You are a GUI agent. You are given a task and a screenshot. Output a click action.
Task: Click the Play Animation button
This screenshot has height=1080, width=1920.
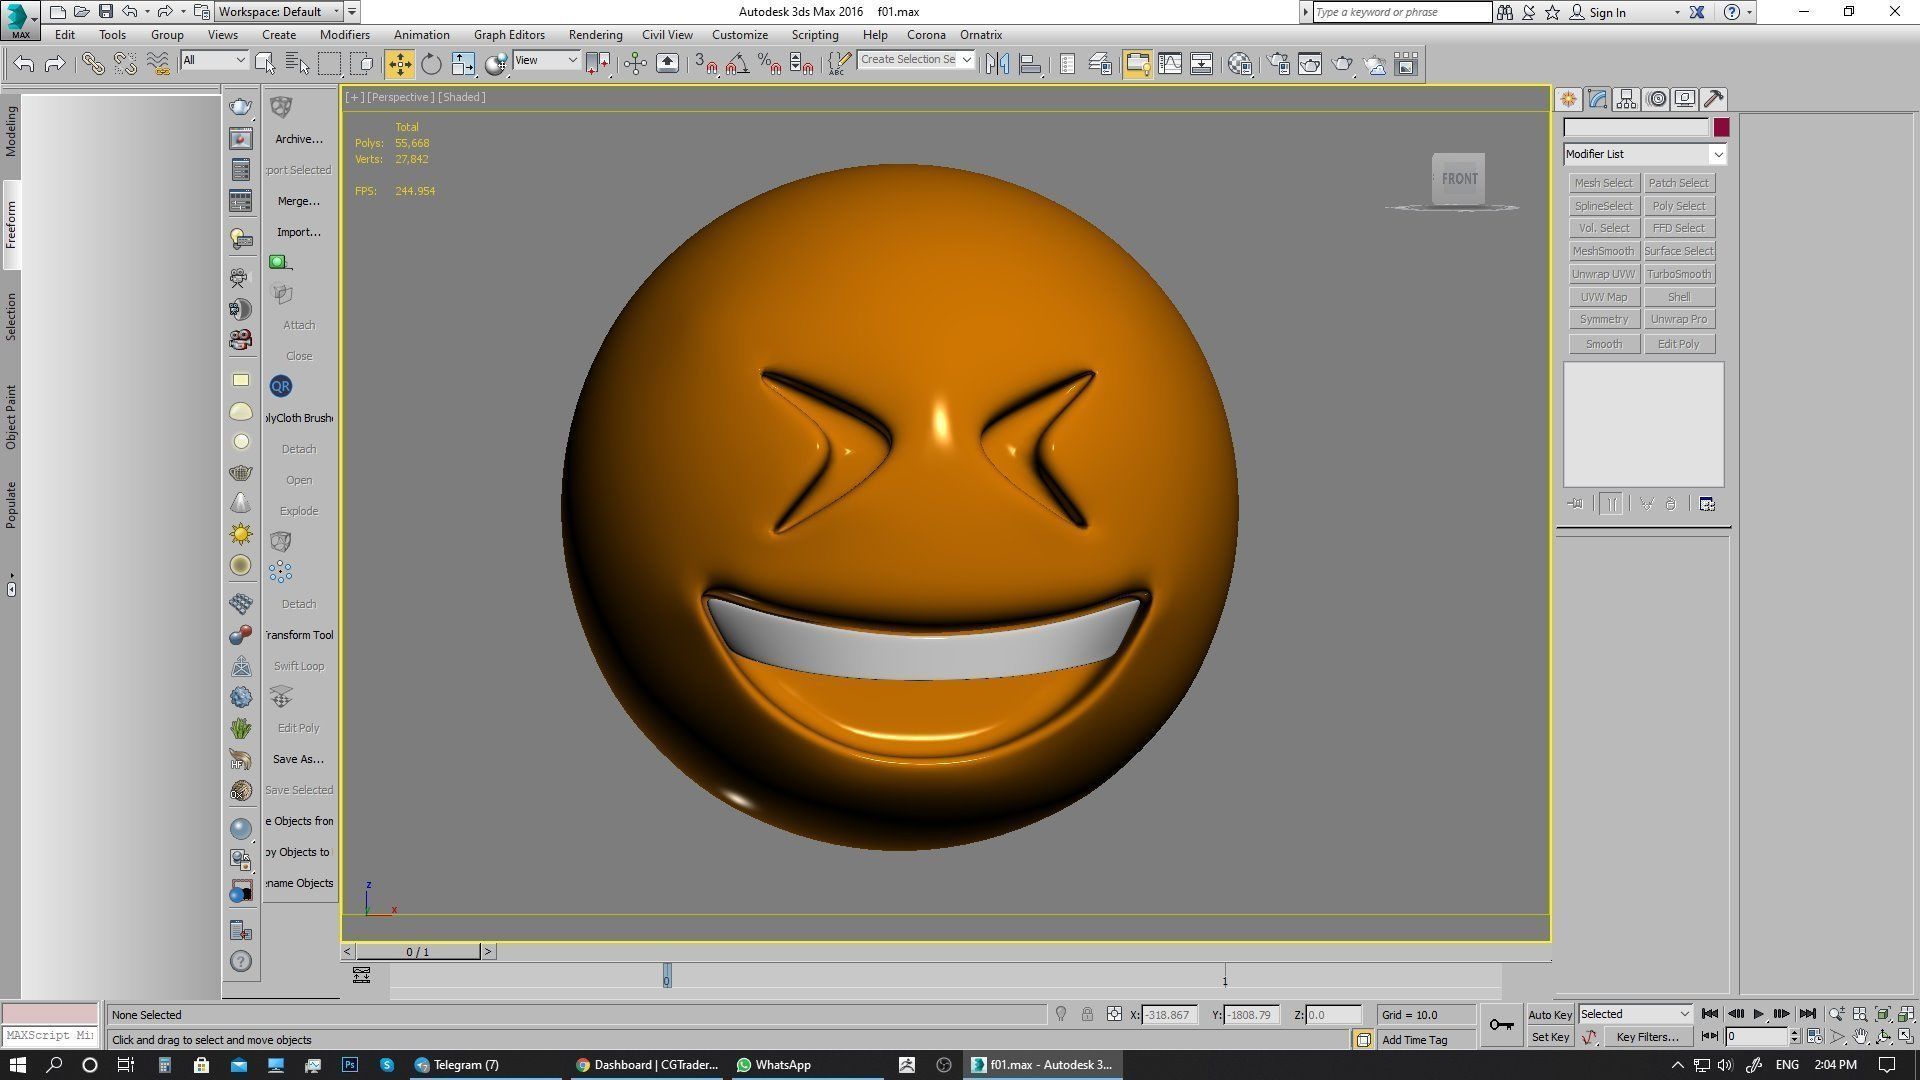[1759, 1014]
